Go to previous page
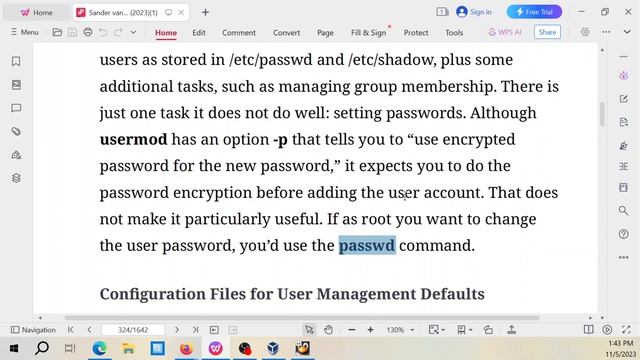 point(89,329)
